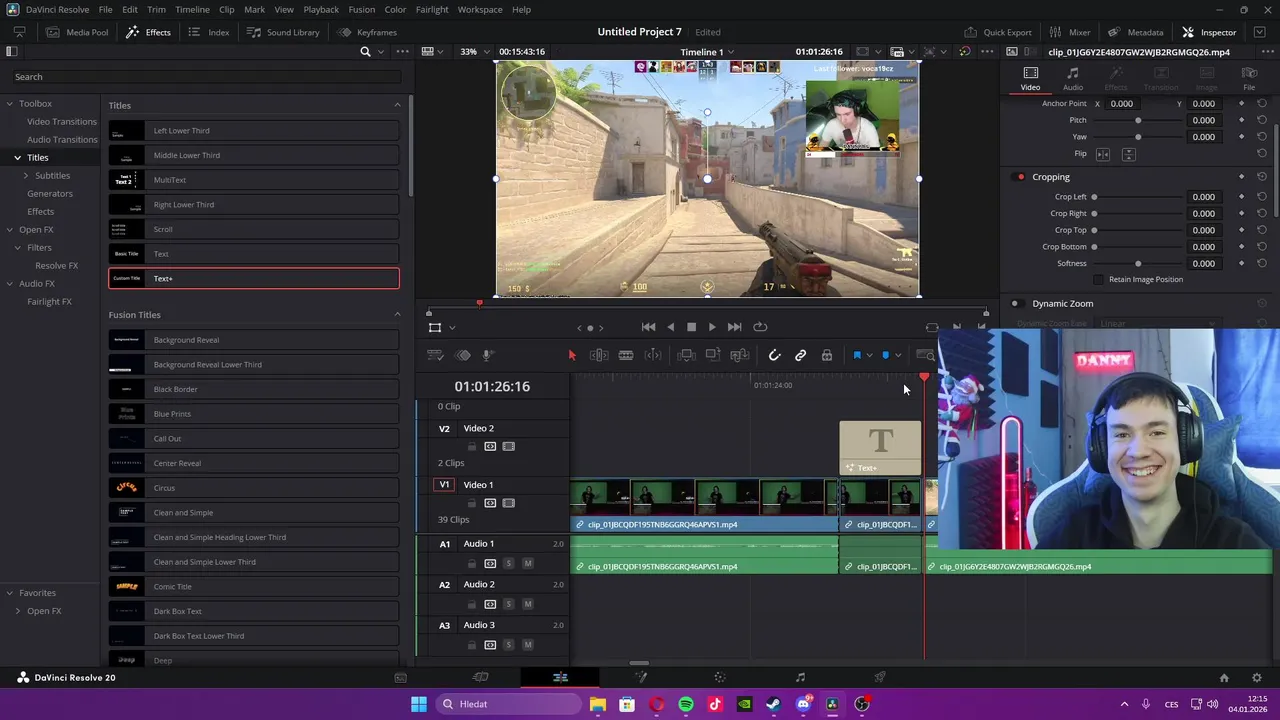Enable Retain Image Position checkbox
Screen dimensions: 1280x720
tap(1099, 279)
